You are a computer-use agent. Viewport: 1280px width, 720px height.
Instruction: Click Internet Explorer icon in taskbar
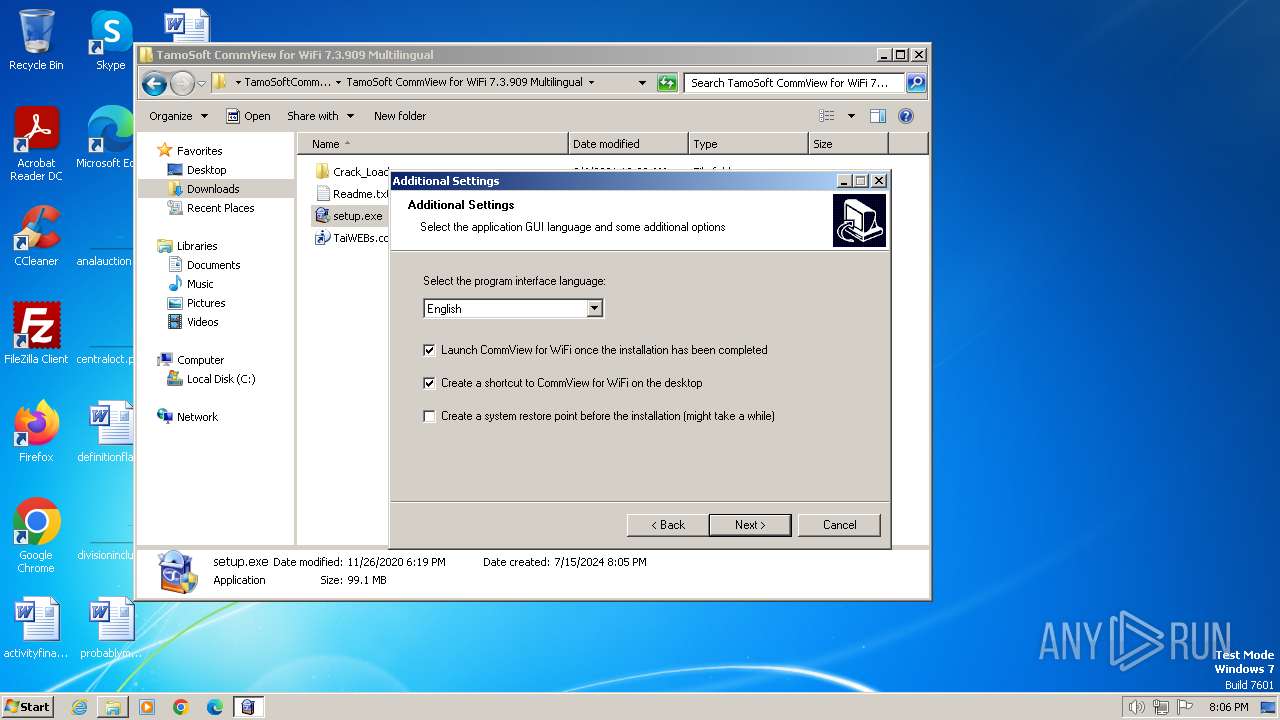(x=79, y=707)
